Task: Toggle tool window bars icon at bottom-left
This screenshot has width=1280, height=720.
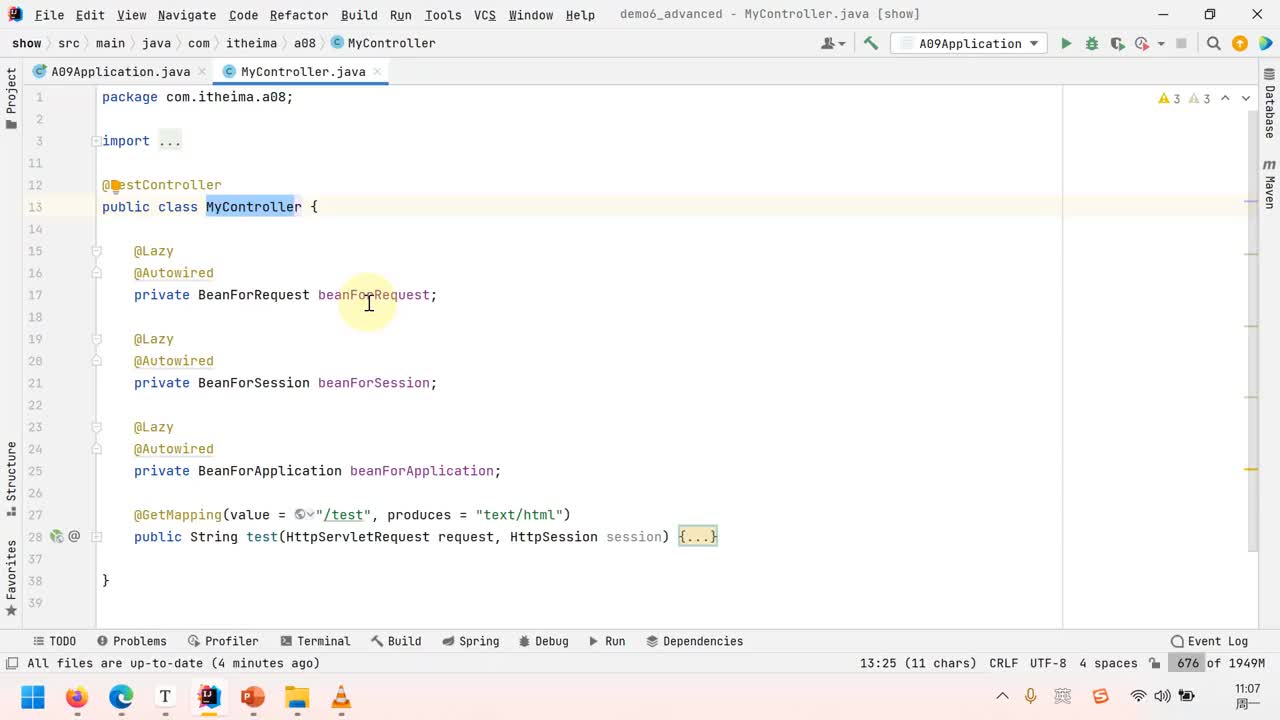Action: (11, 663)
